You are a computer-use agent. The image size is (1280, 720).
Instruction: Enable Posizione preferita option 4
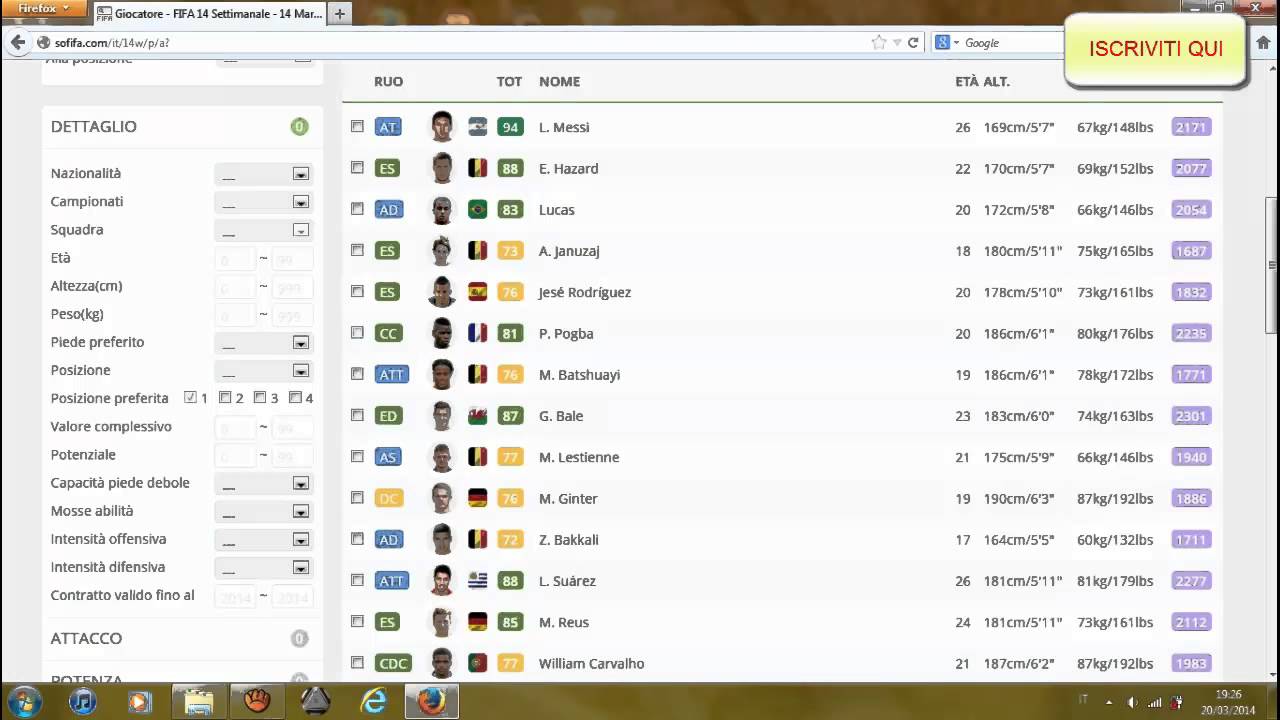(295, 397)
